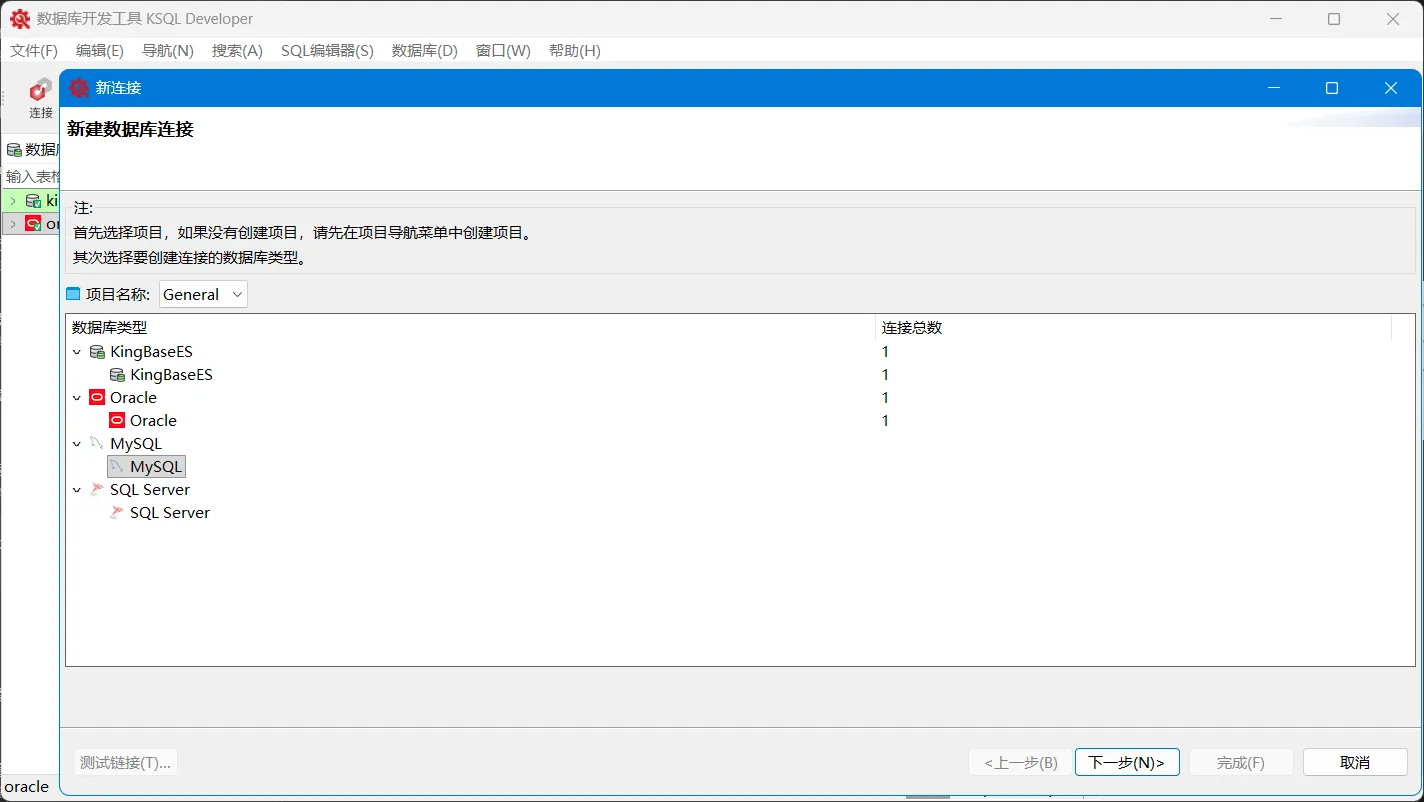Click the kingbase connection icon in sidebar

[x=33, y=200]
